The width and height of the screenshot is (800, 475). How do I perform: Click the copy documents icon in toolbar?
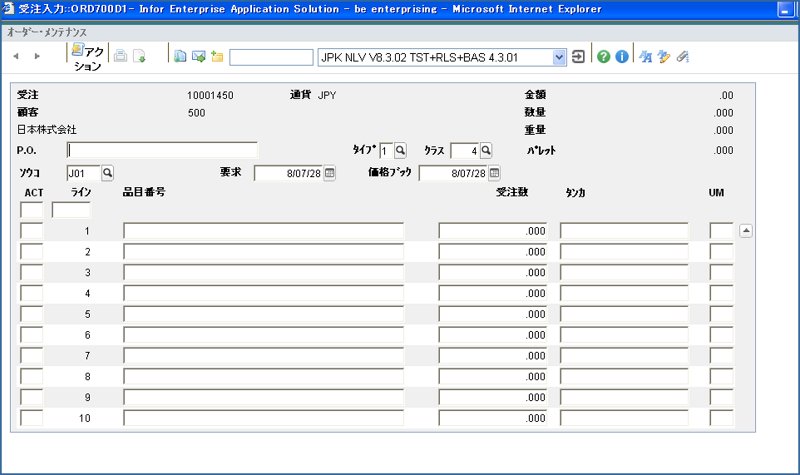(180, 56)
